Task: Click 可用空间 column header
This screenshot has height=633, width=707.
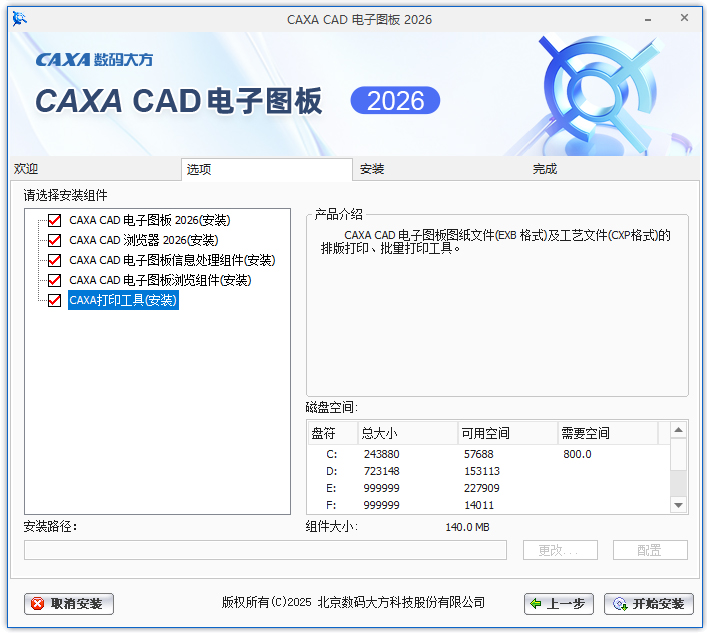Action: (x=508, y=433)
